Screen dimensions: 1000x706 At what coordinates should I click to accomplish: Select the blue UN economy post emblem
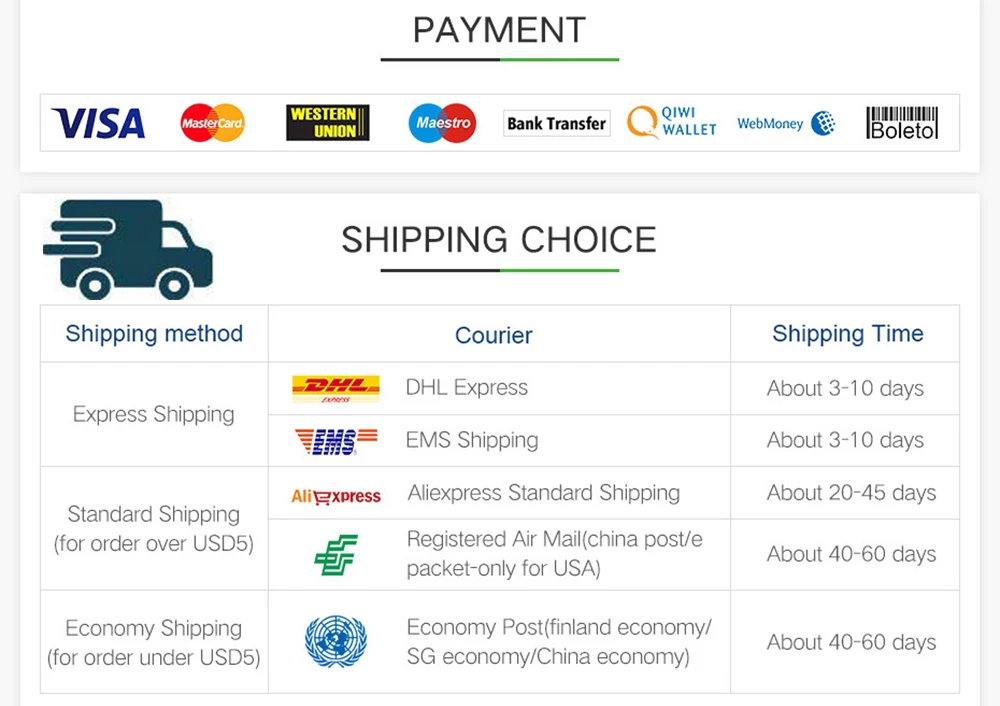(336, 641)
